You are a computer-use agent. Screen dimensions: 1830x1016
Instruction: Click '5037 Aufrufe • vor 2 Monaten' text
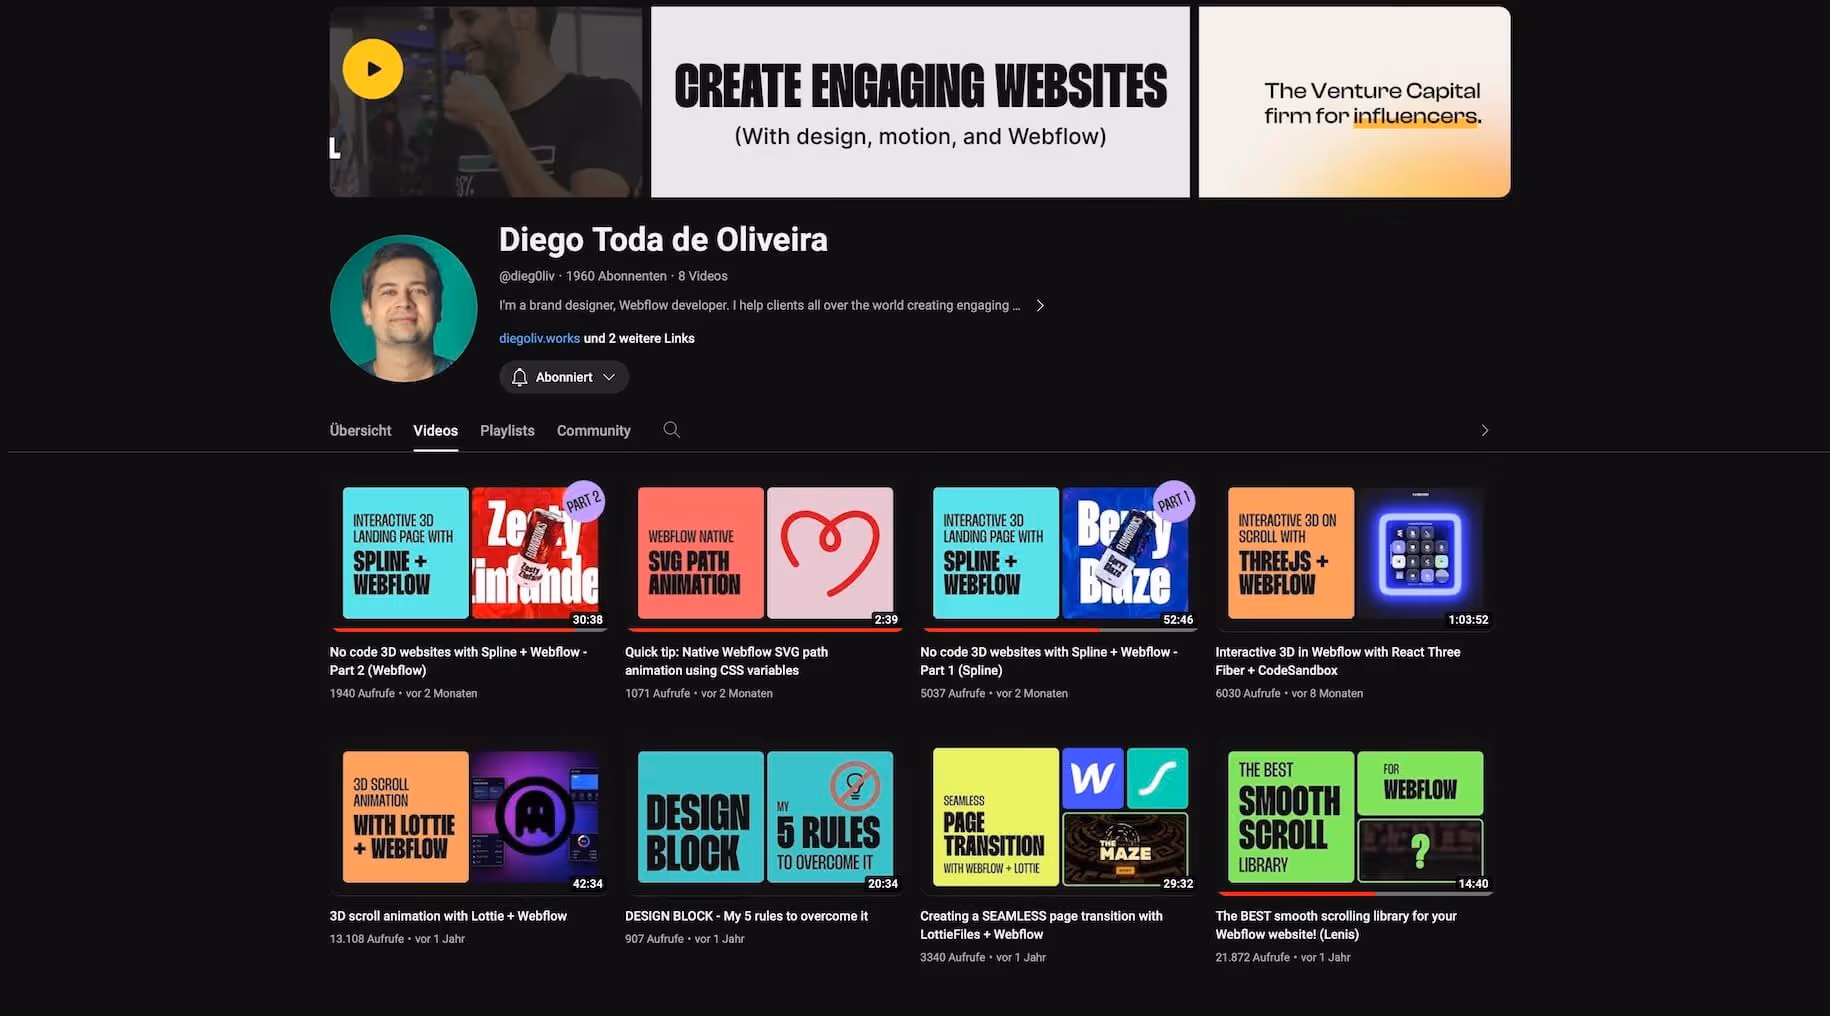click(994, 694)
